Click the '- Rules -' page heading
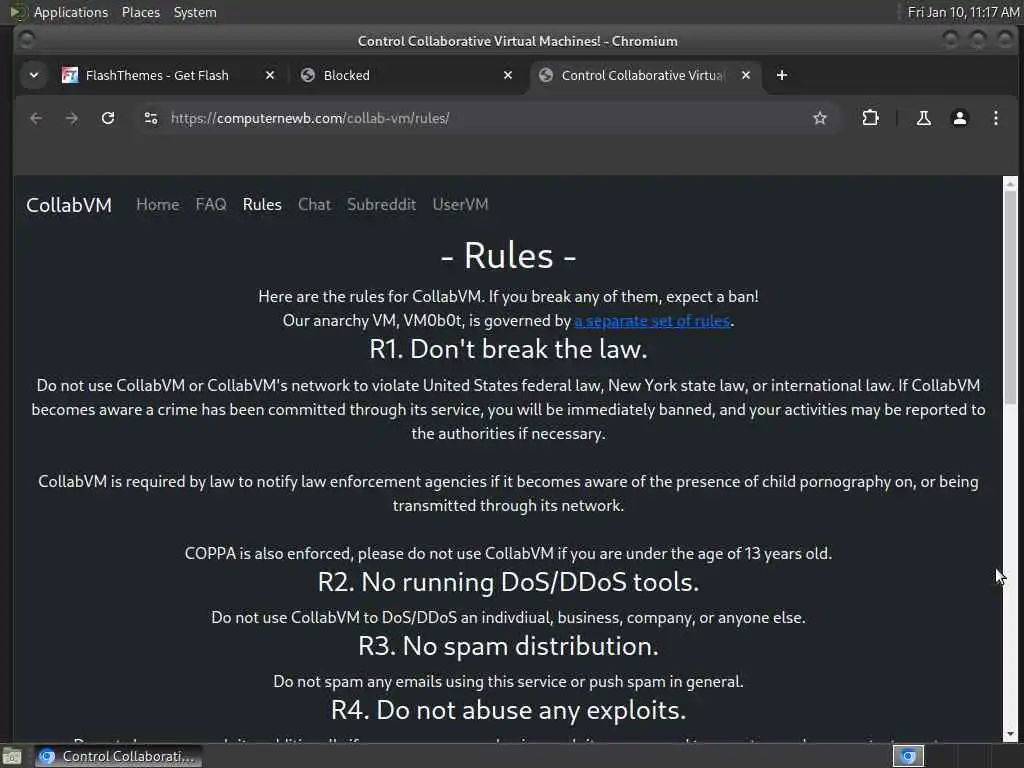Image resolution: width=1024 pixels, height=768 pixels. (x=508, y=255)
